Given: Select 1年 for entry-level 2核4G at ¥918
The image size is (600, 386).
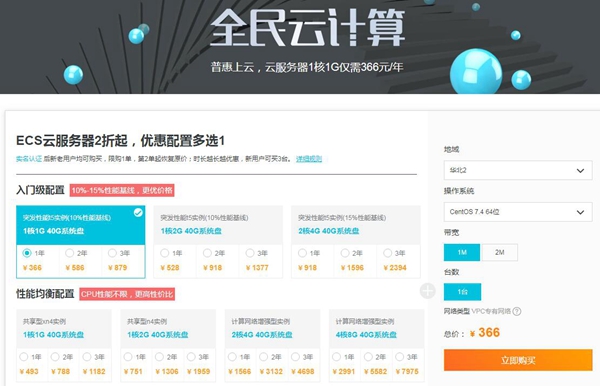Looking at the screenshot, I should [302, 253].
